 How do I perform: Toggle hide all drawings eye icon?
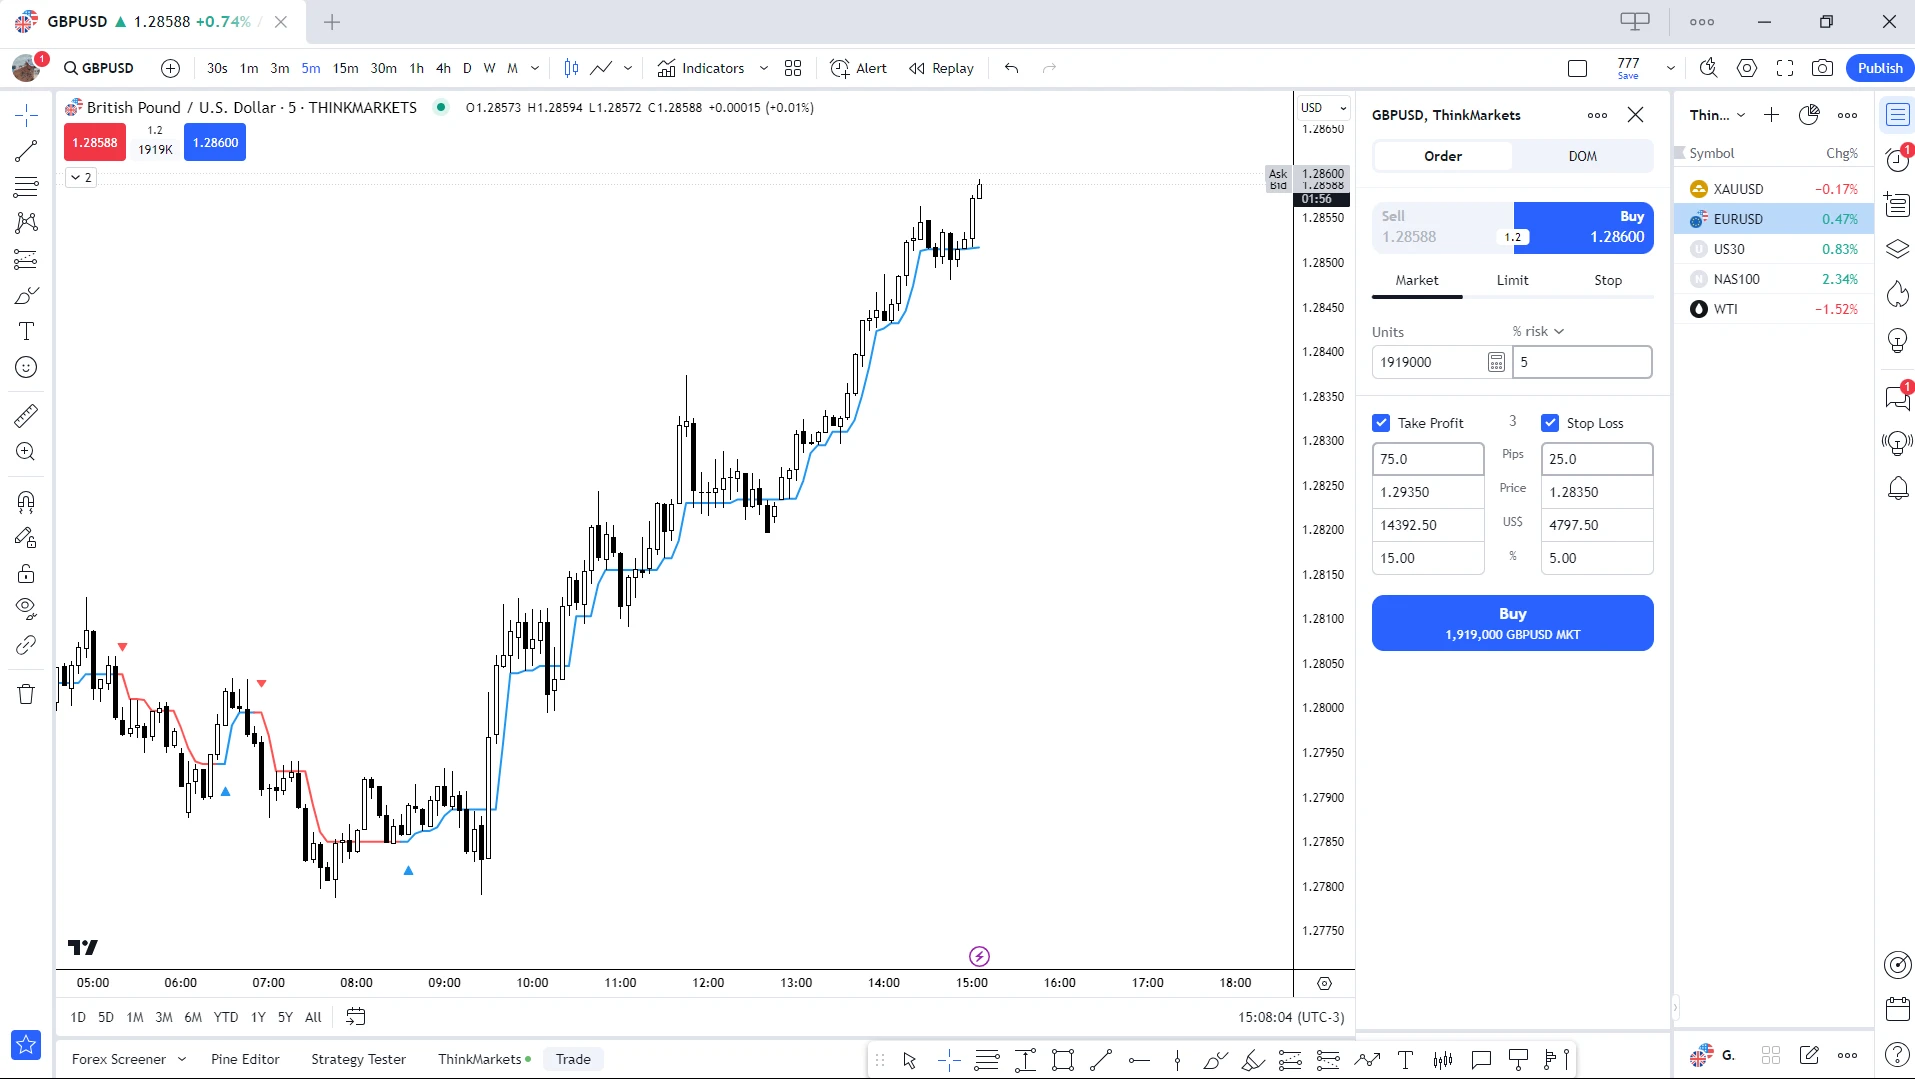26,609
